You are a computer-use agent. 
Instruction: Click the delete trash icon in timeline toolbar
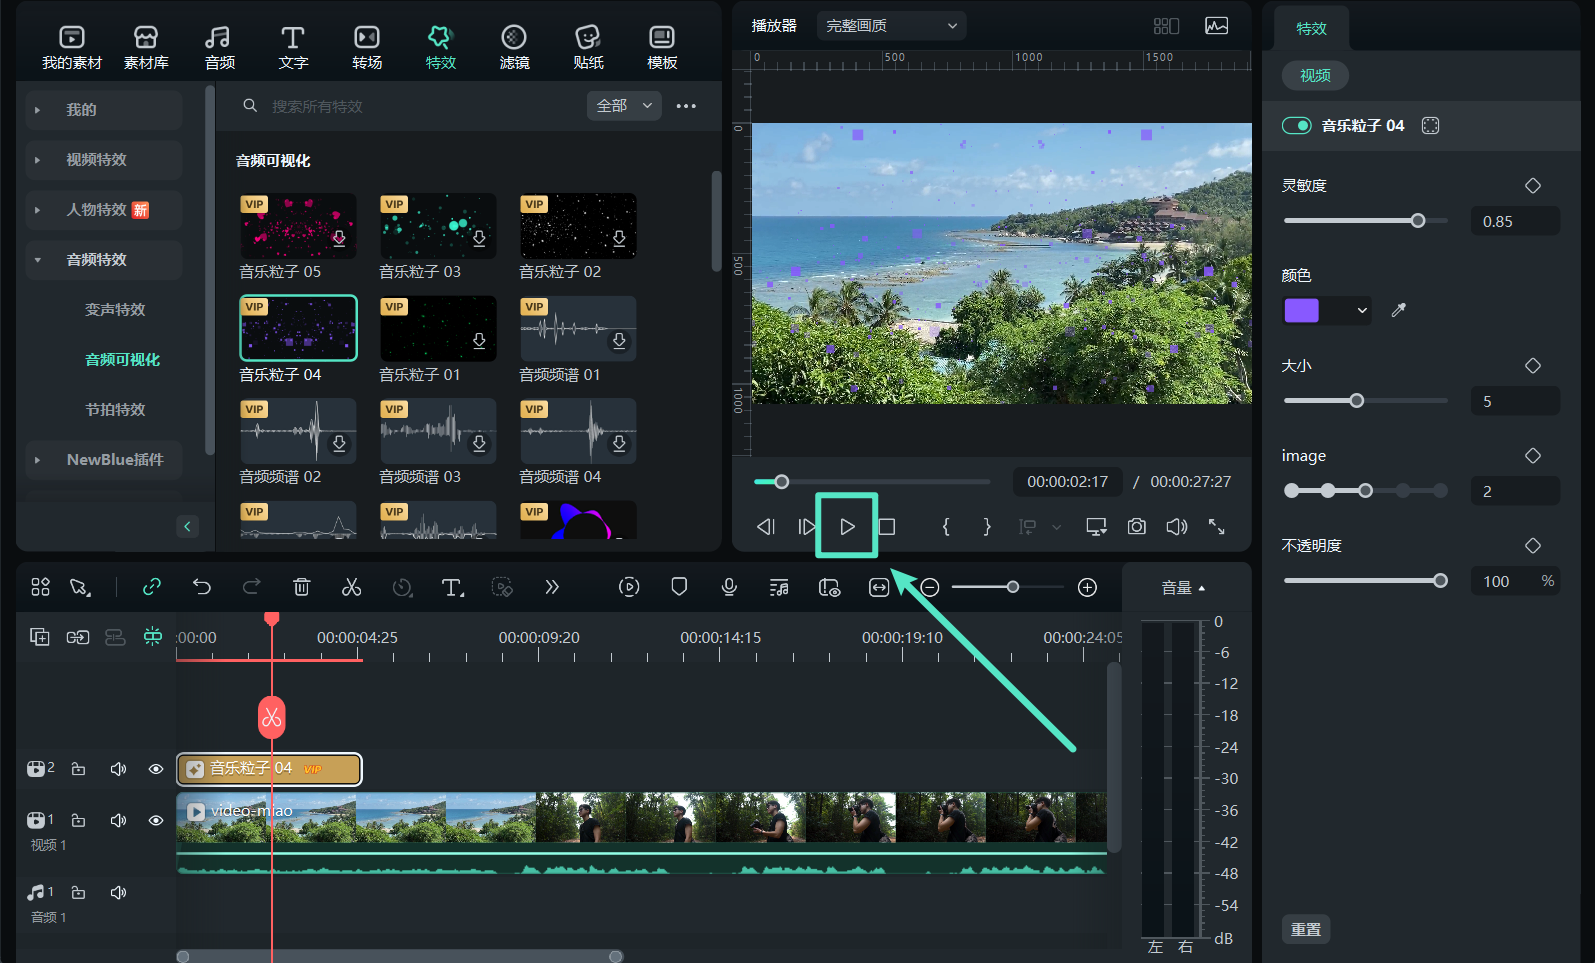click(x=301, y=587)
